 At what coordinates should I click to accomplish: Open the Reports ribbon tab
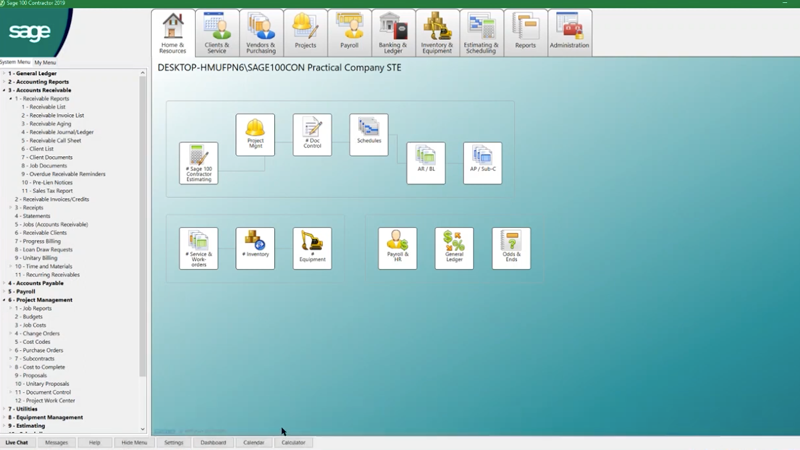pos(525,33)
